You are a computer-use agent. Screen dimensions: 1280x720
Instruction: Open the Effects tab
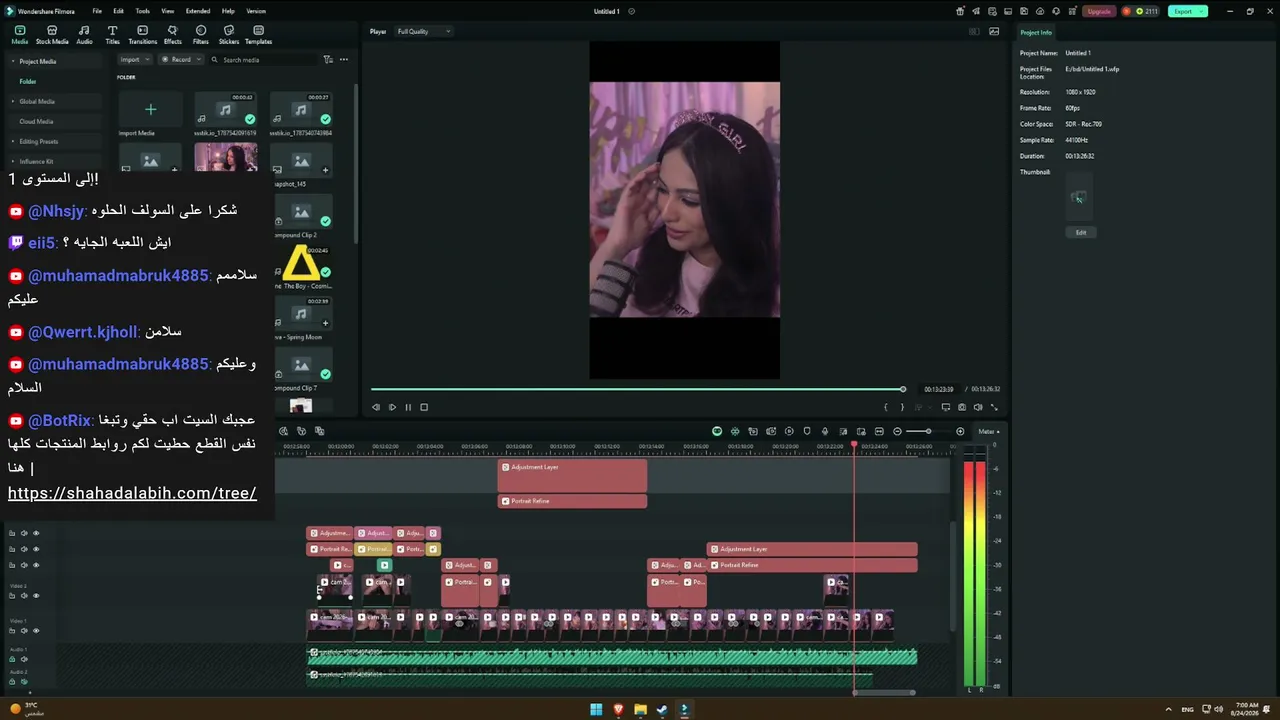(172, 35)
